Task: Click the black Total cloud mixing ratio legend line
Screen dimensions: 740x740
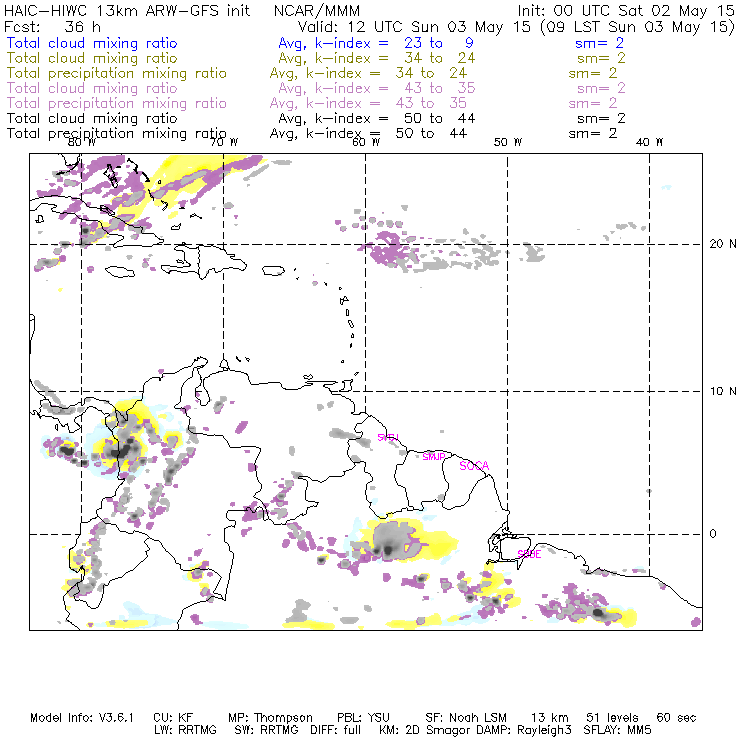Action: tap(92, 118)
